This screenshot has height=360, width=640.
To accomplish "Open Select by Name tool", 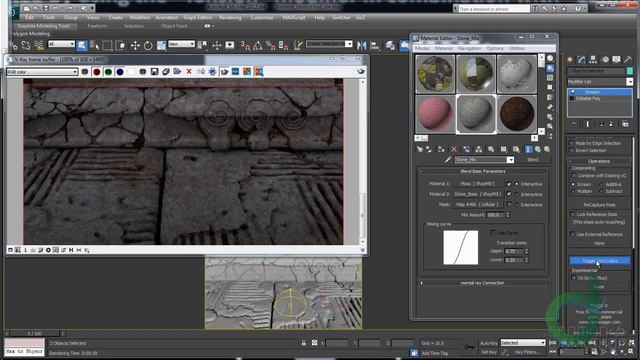I will 95,45.
